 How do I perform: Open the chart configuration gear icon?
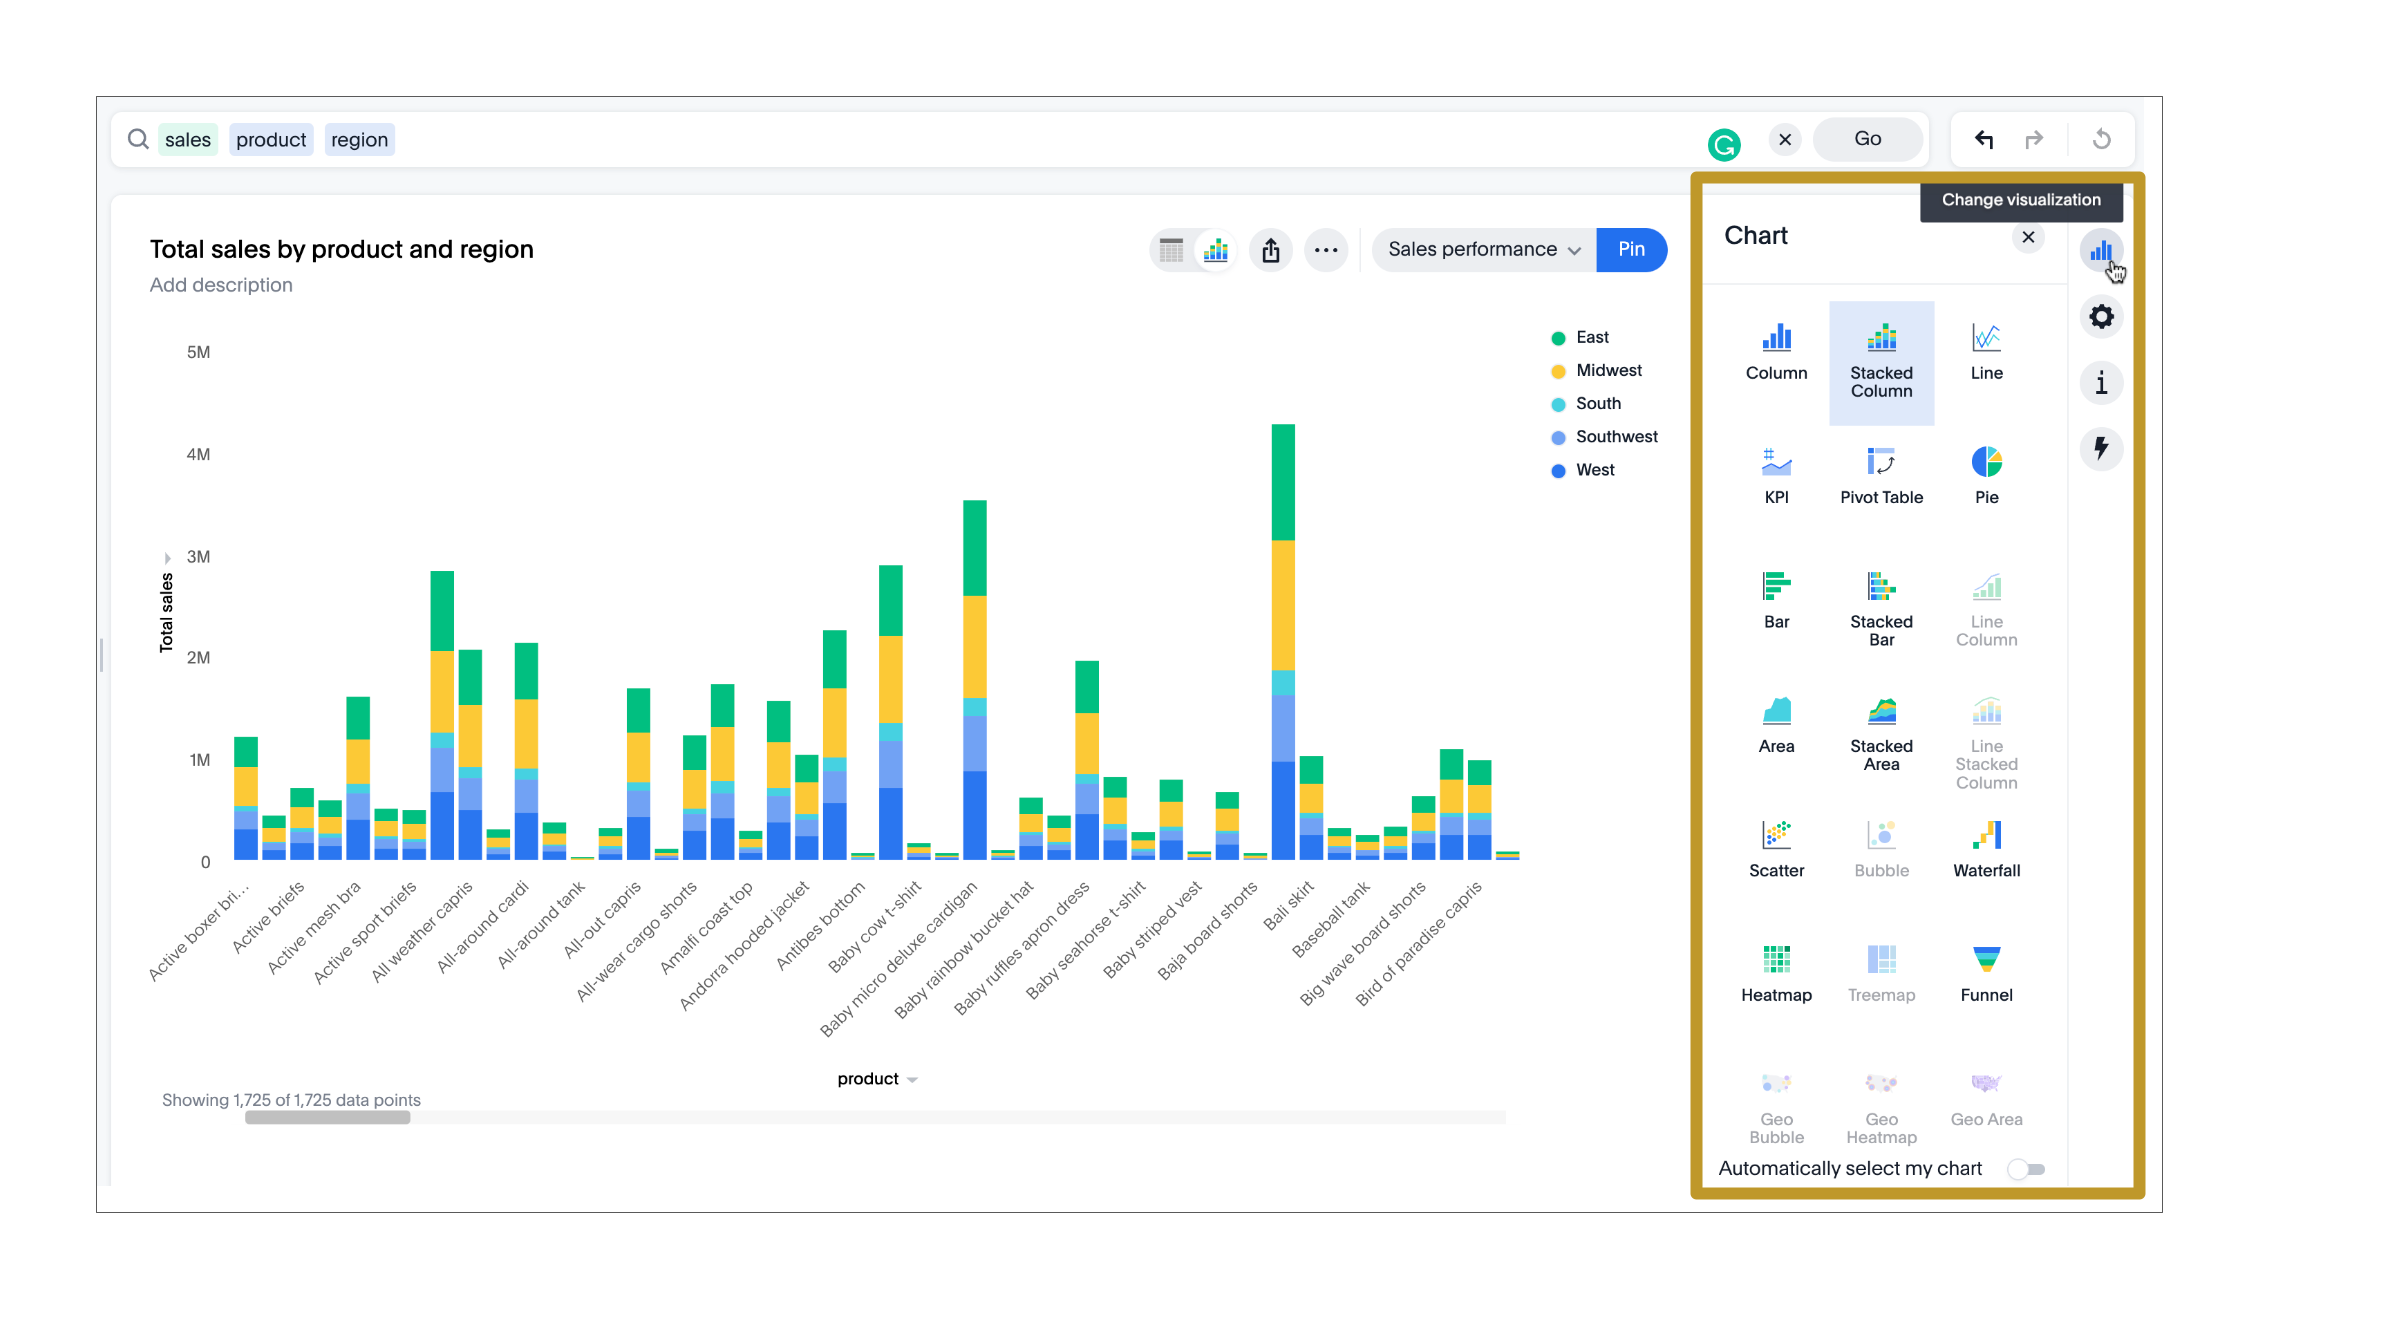(2102, 317)
